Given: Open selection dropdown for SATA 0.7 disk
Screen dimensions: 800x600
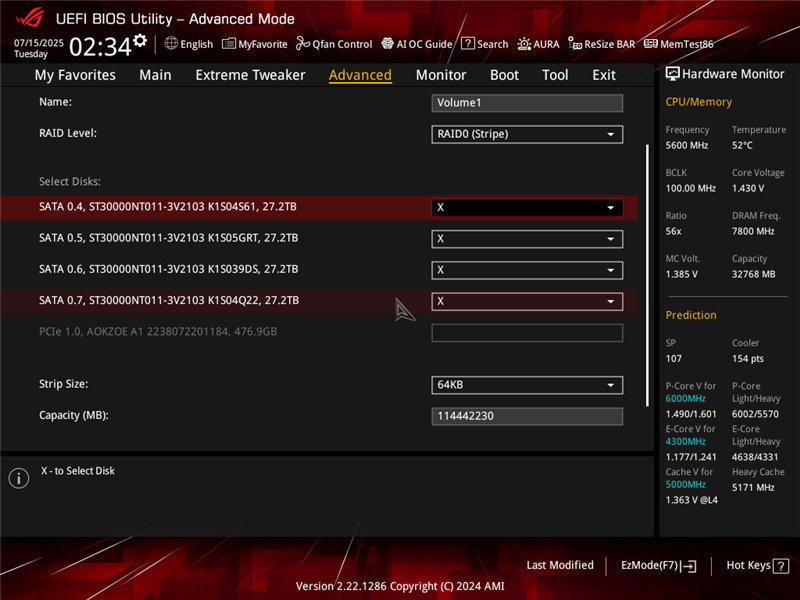Looking at the screenshot, I should [527, 301].
